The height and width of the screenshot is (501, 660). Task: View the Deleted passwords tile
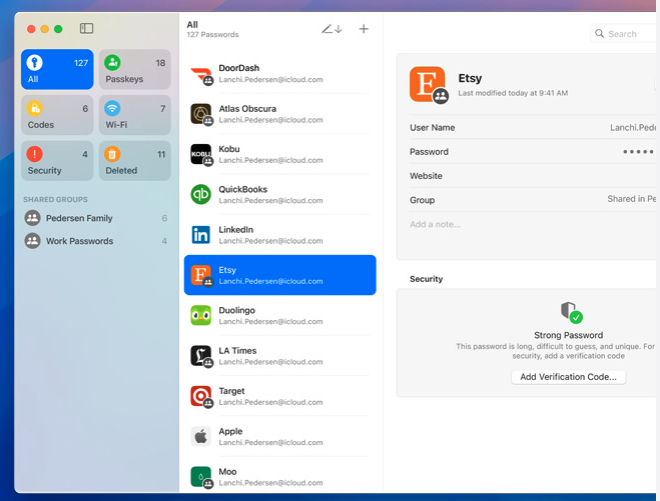tap(134, 161)
